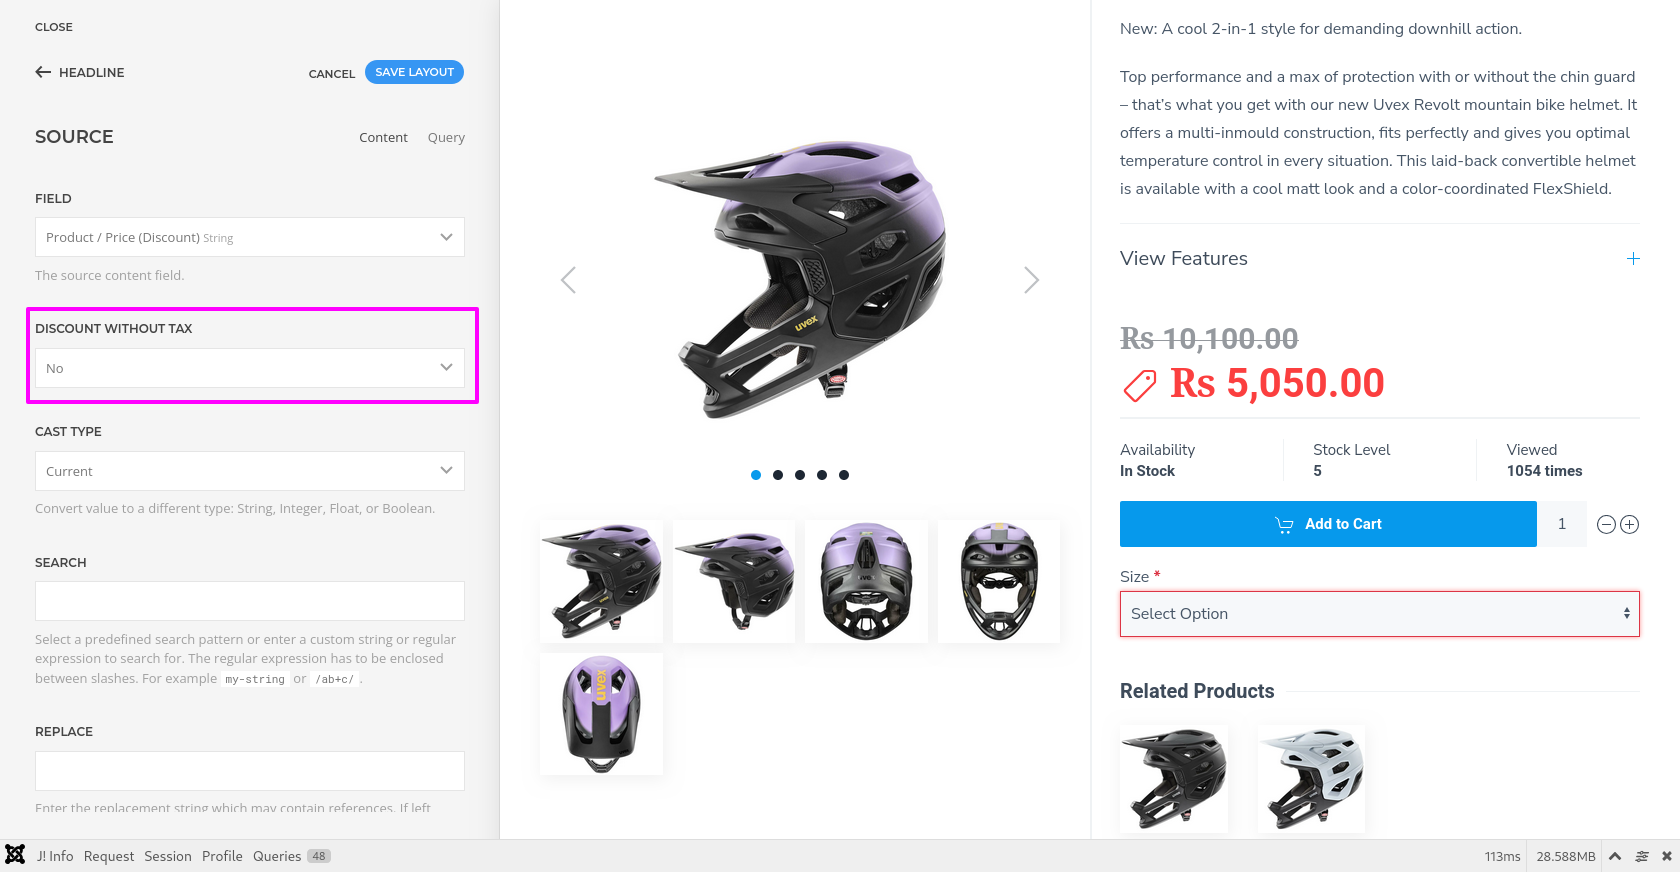This screenshot has width=1680, height=872.
Task: Open the Cast Type dropdown
Action: click(x=250, y=471)
